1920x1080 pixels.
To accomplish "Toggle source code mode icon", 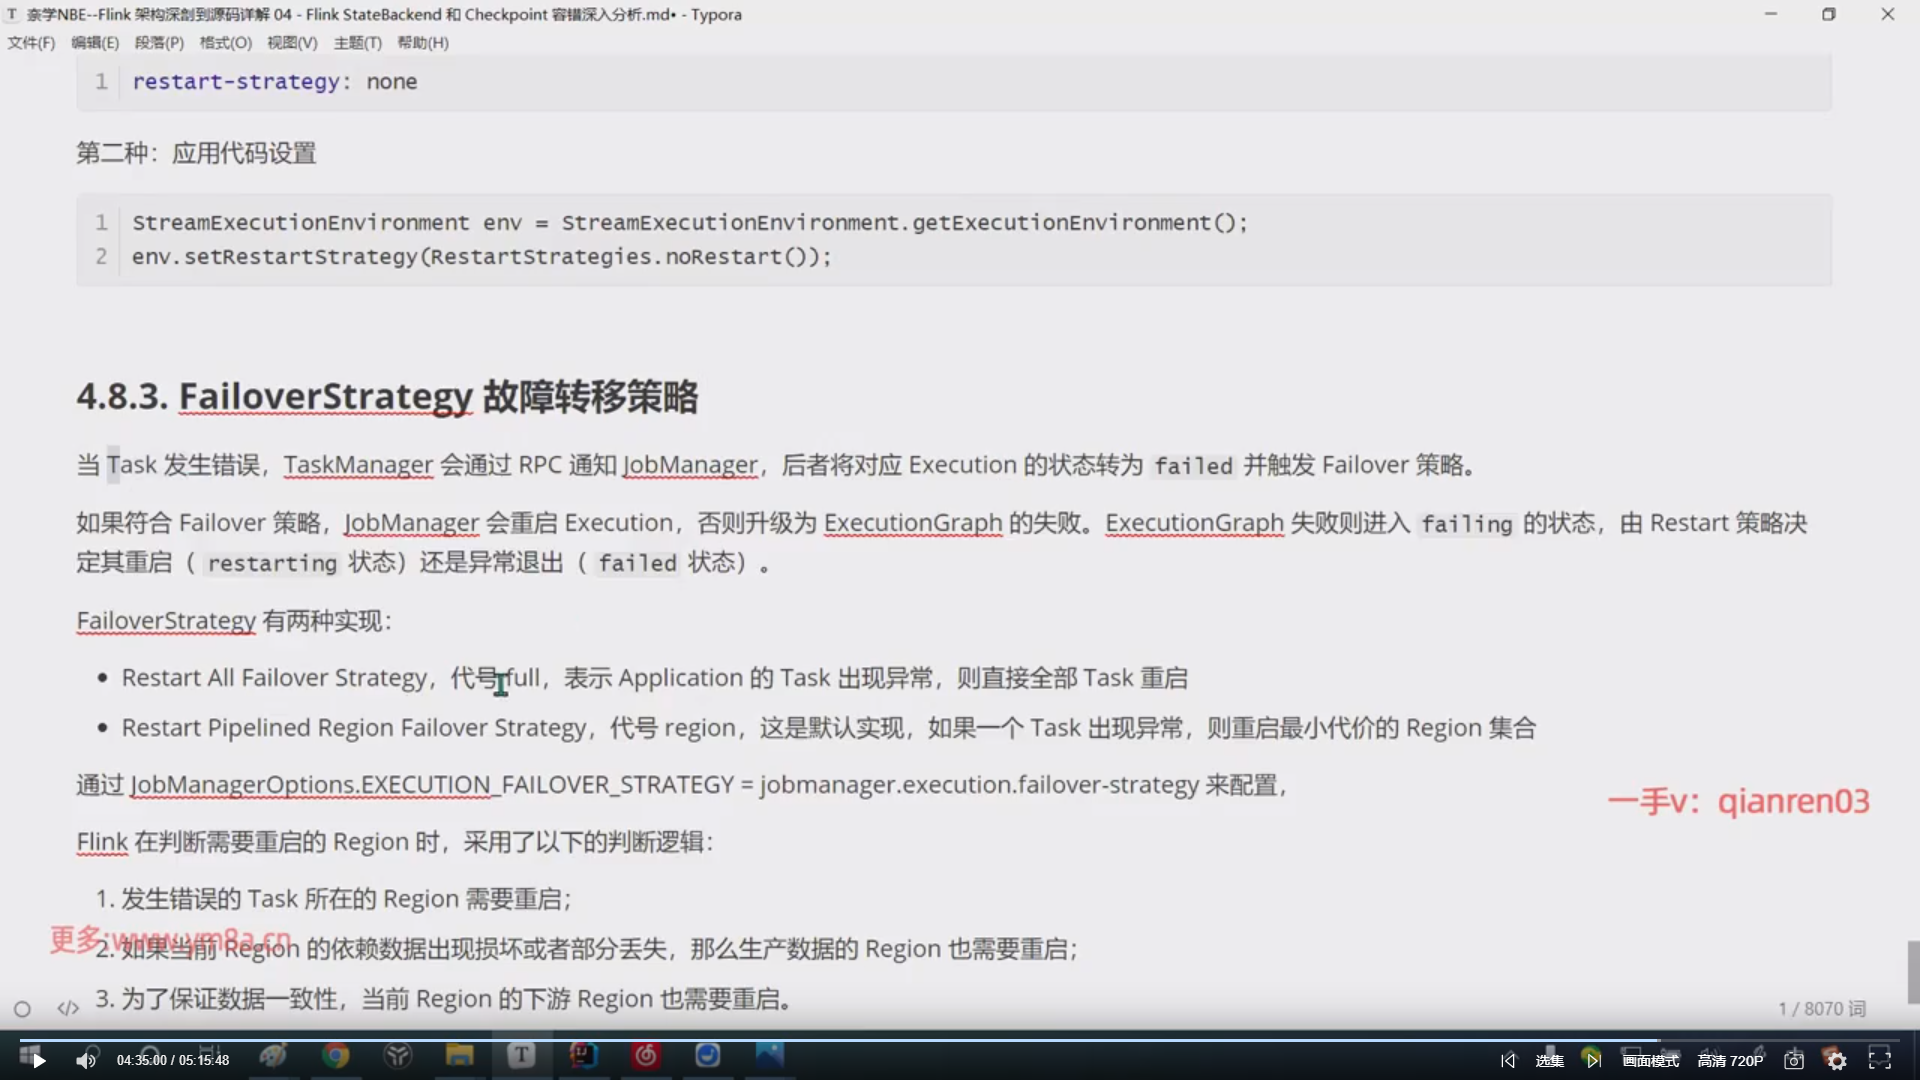I will [68, 1009].
